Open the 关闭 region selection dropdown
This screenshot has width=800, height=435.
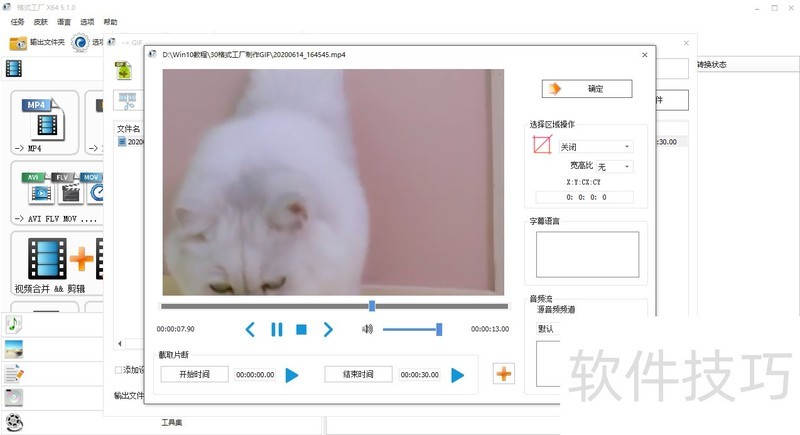tap(595, 147)
